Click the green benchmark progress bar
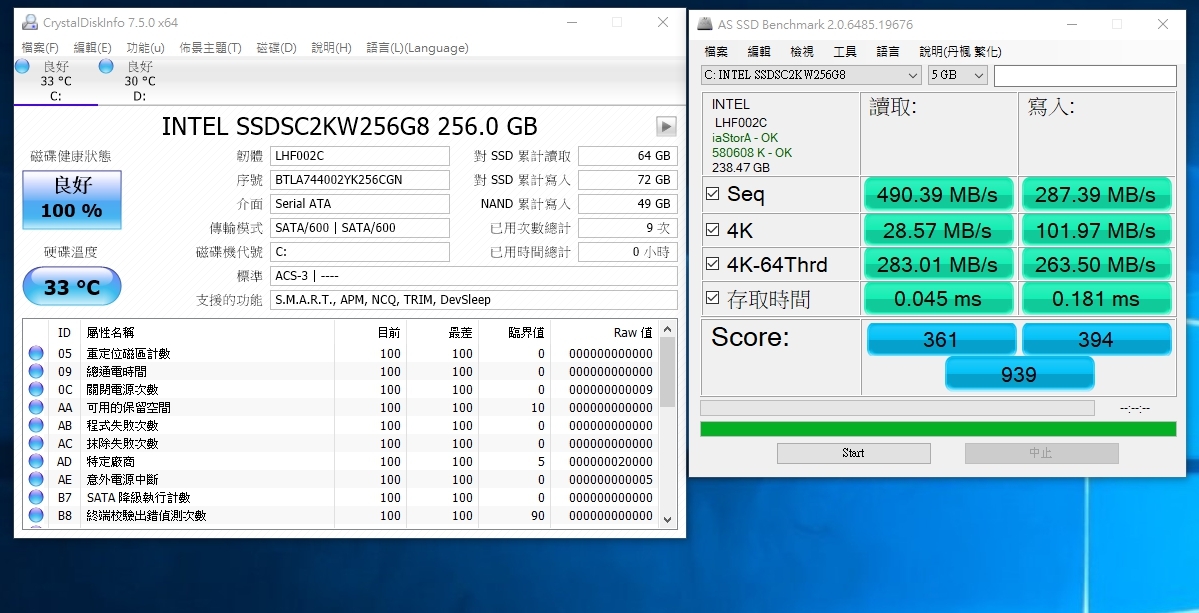Image resolution: width=1199 pixels, height=613 pixels. (x=938, y=429)
